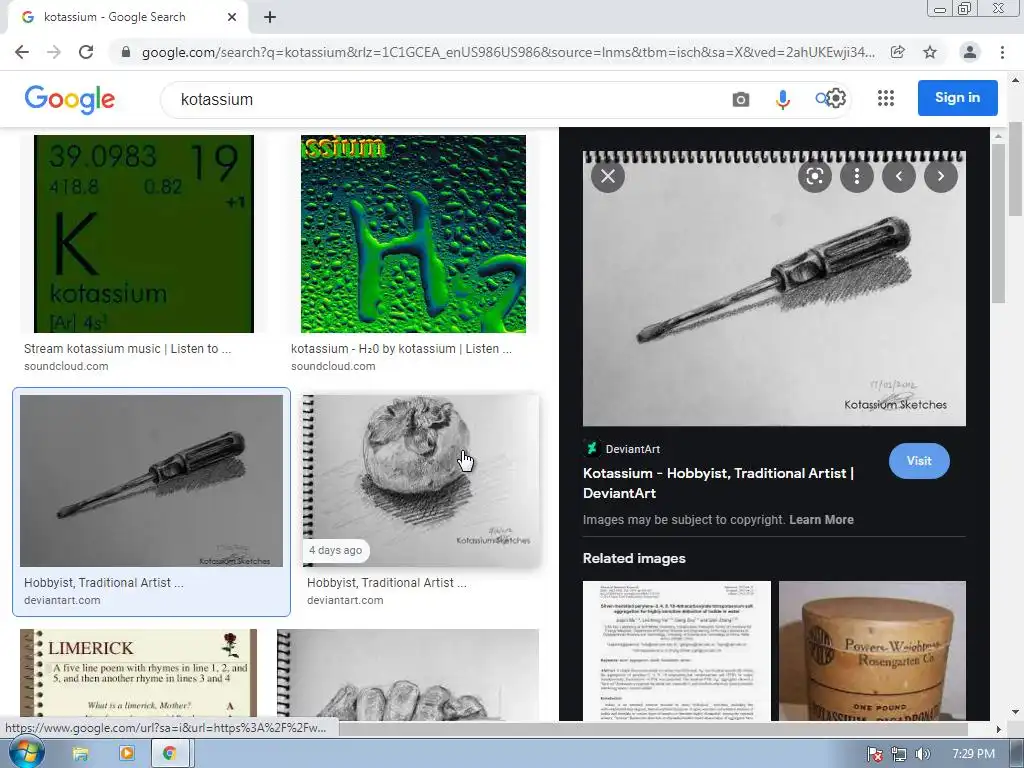
Task: Open the Windows Start menu
Action: (x=26, y=753)
